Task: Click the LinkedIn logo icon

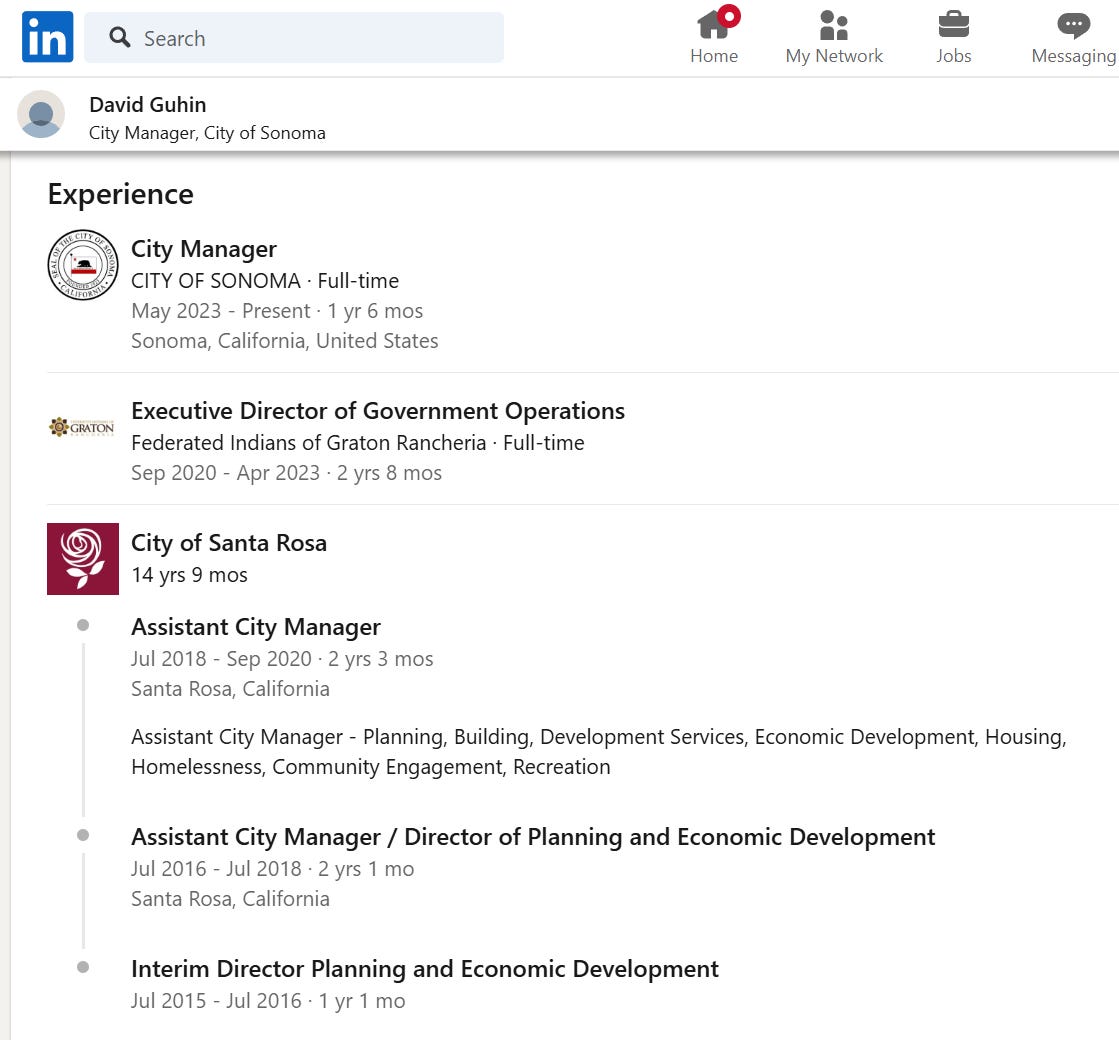Action: click(x=47, y=37)
